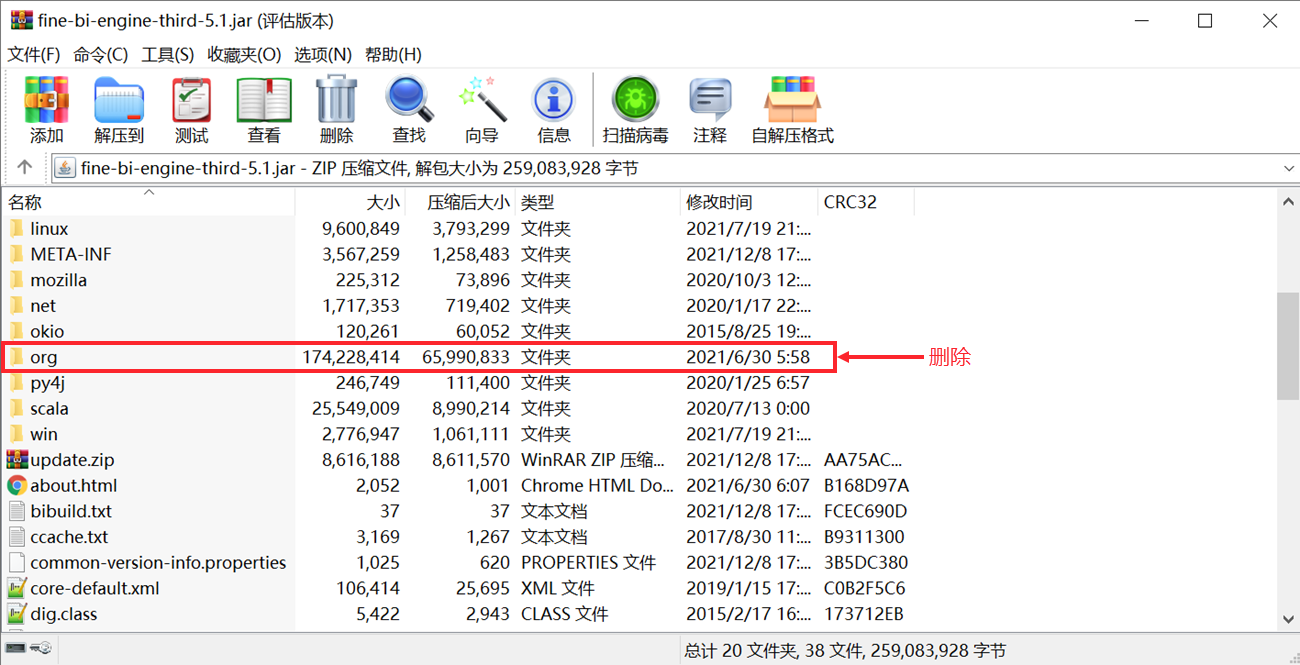The image size is (1300, 665).
Task: Select the ccache.txt file icon
Action: click(17, 537)
